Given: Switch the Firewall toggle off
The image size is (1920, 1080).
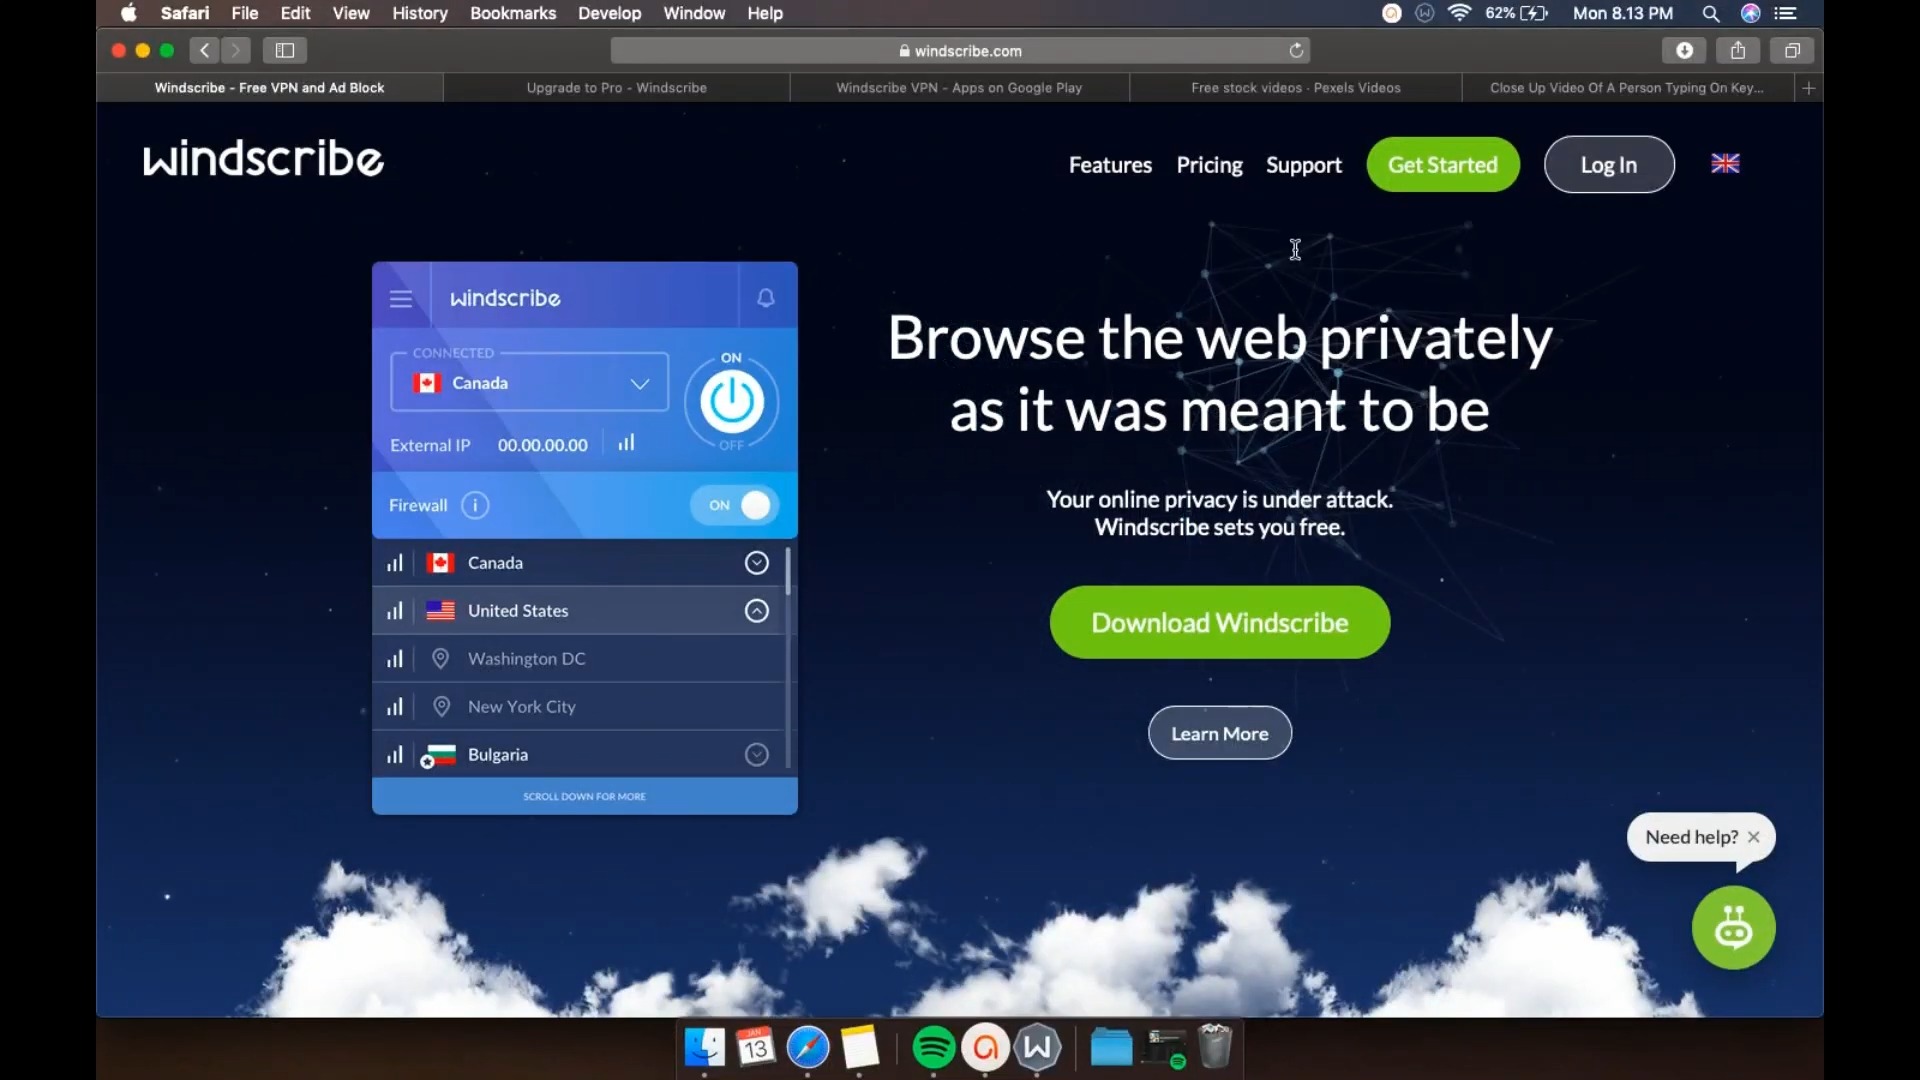Looking at the screenshot, I should pos(736,506).
